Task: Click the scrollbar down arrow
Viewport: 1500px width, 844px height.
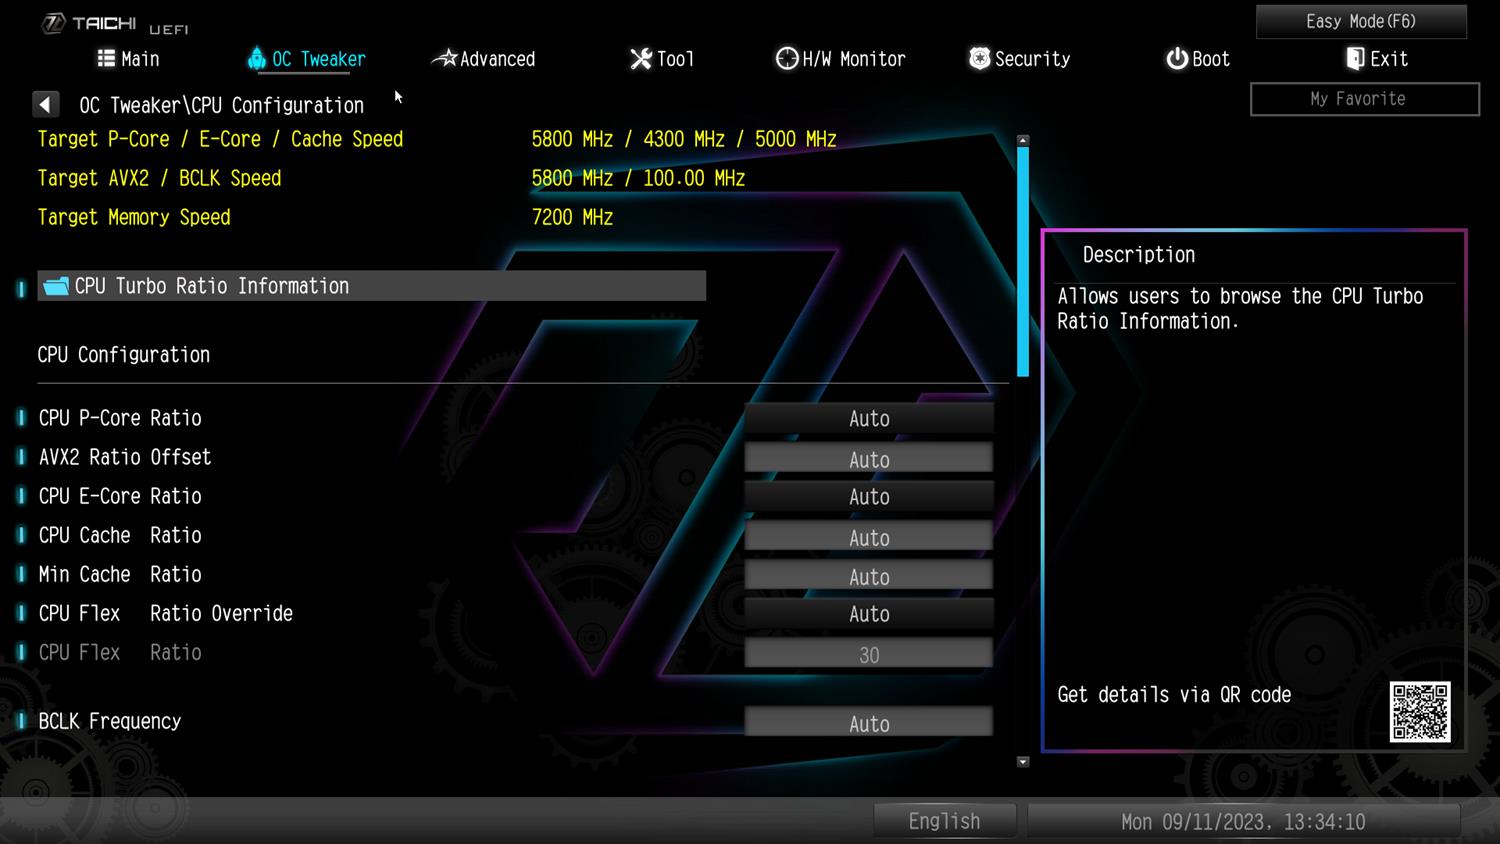Action: [1022, 762]
